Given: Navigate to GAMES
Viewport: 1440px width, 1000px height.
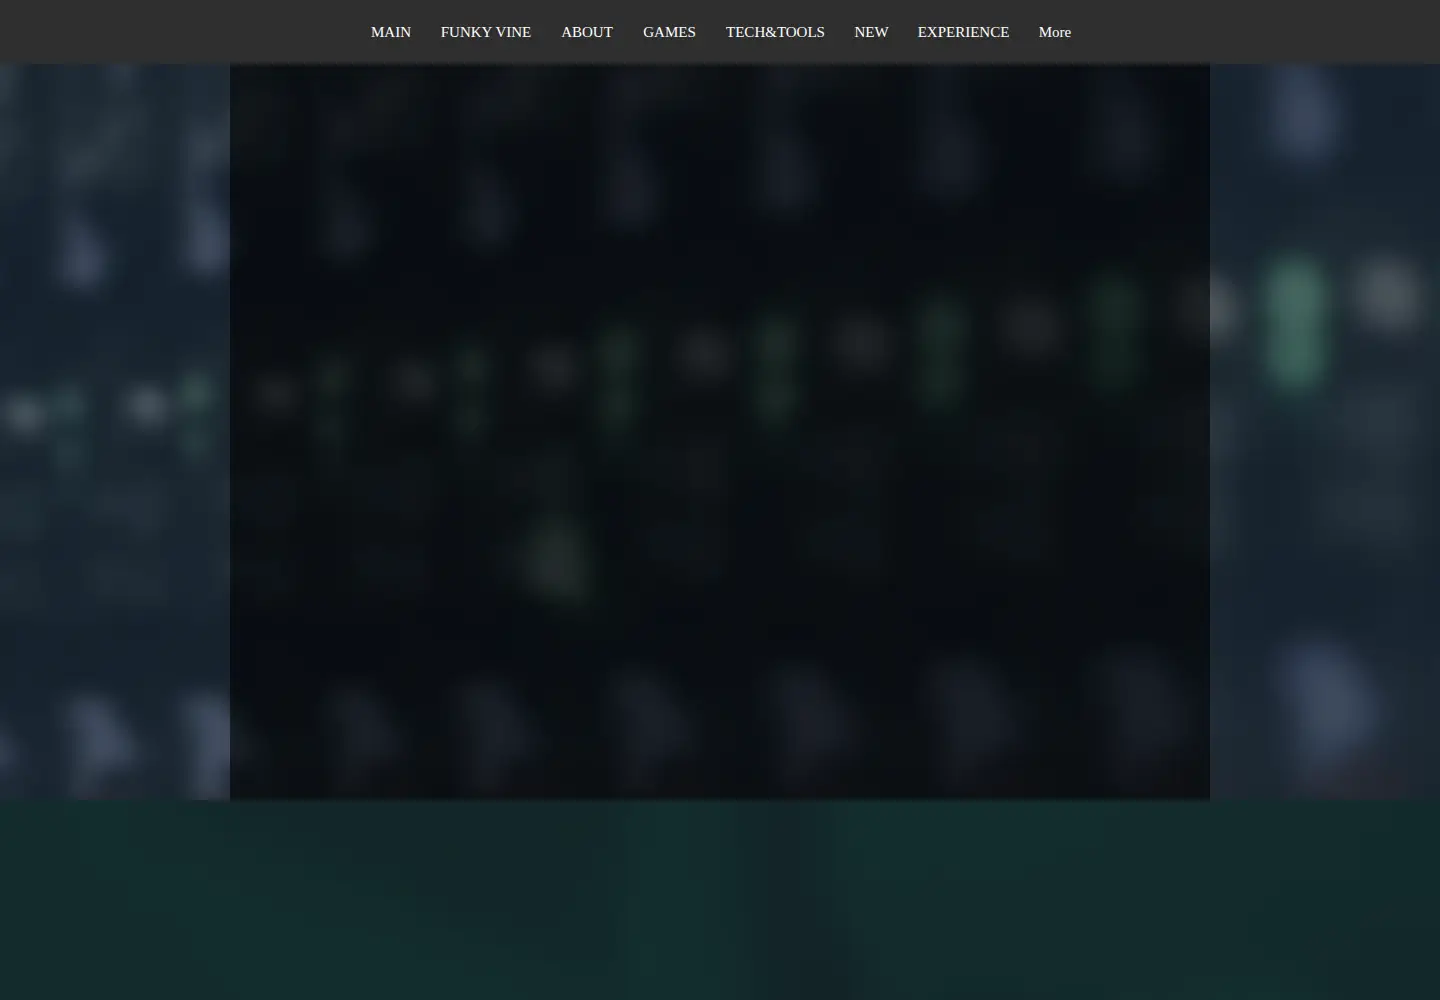Looking at the screenshot, I should pyautogui.click(x=669, y=32).
